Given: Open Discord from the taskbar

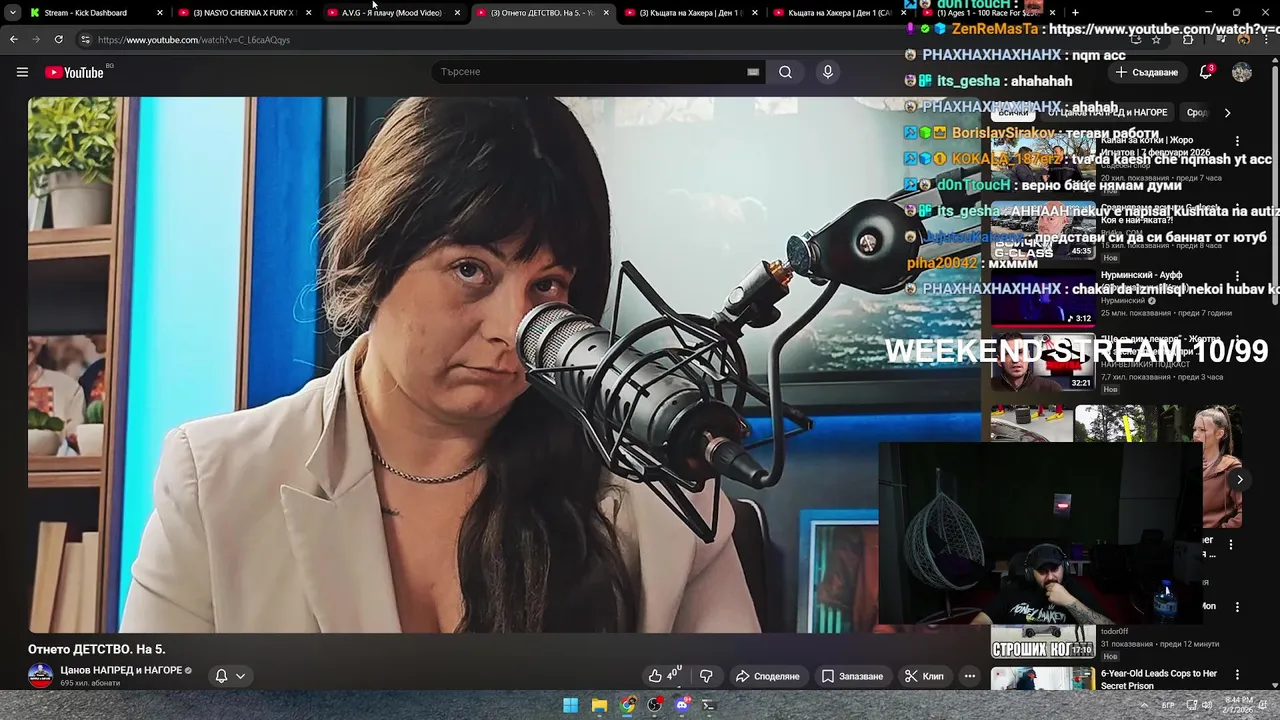Looking at the screenshot, I should click(683, 705).
